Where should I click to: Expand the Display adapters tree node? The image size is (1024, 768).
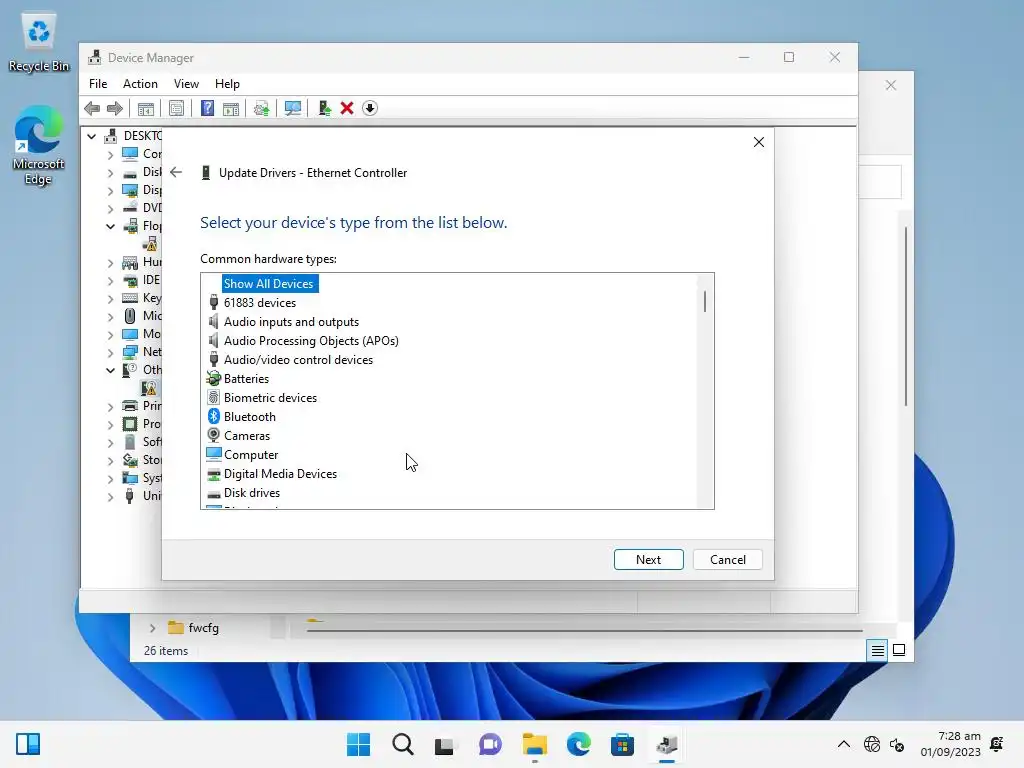pyautogui.click(x=110, y=190)
